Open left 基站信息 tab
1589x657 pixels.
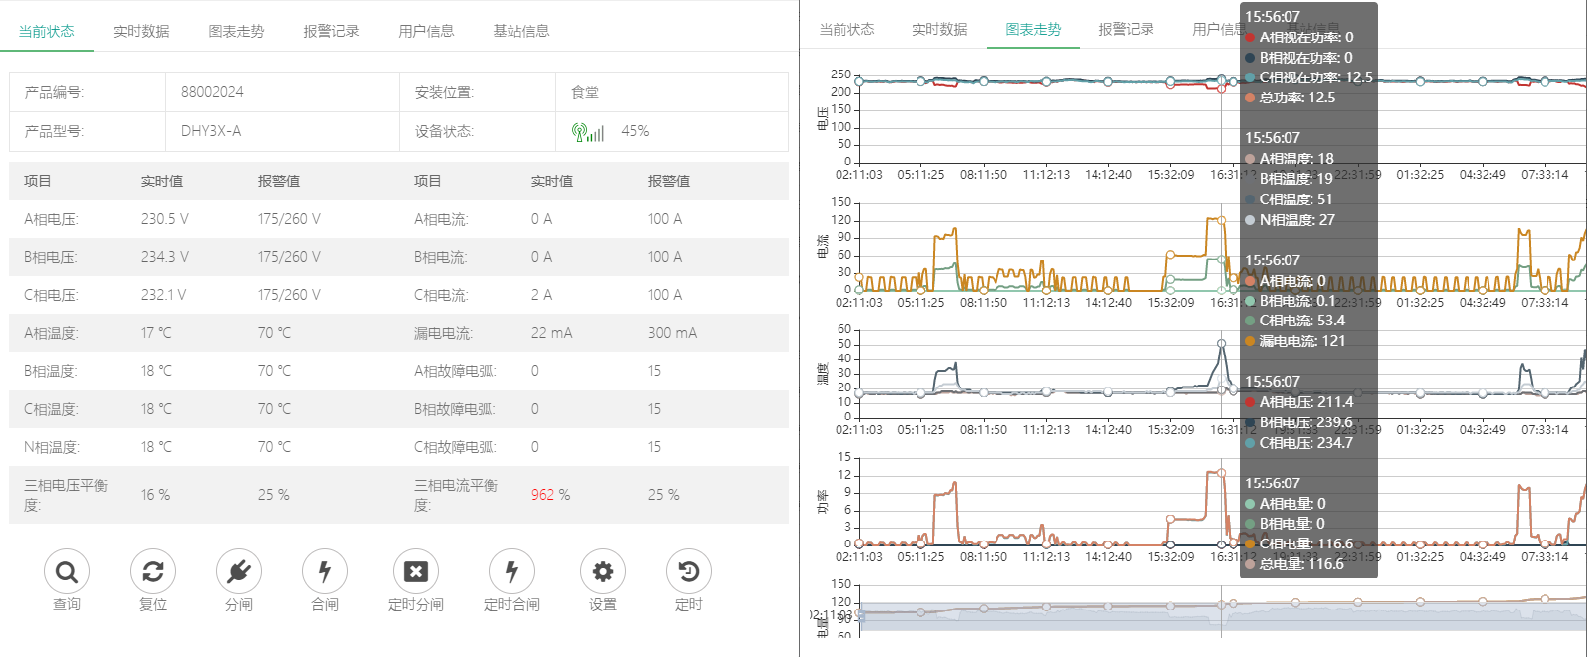521,31
